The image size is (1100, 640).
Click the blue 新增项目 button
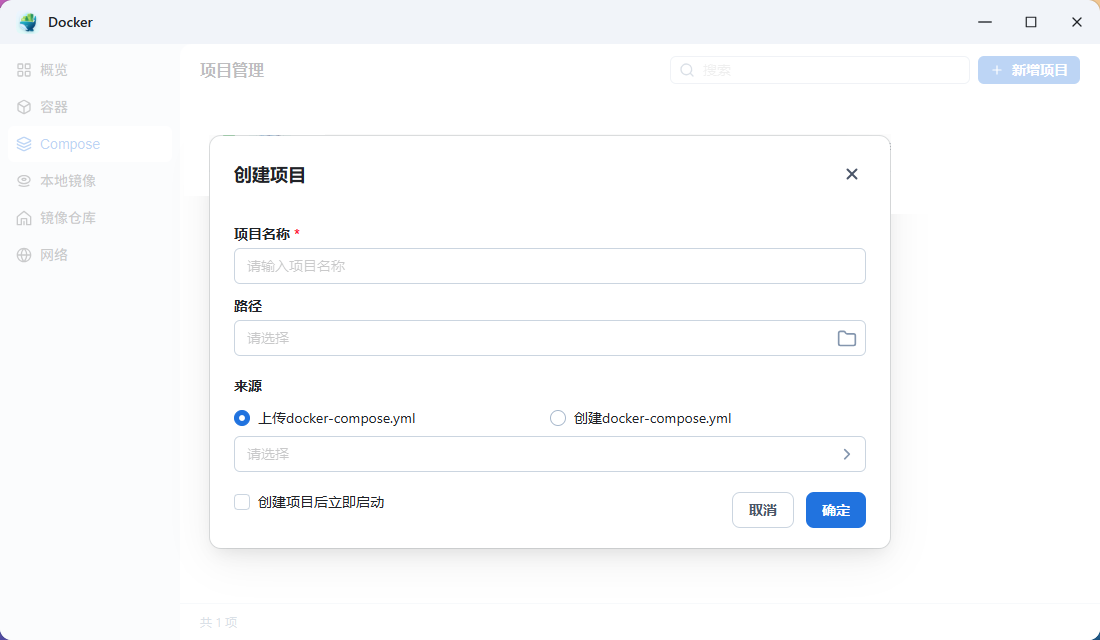(x=1028, y=70)
